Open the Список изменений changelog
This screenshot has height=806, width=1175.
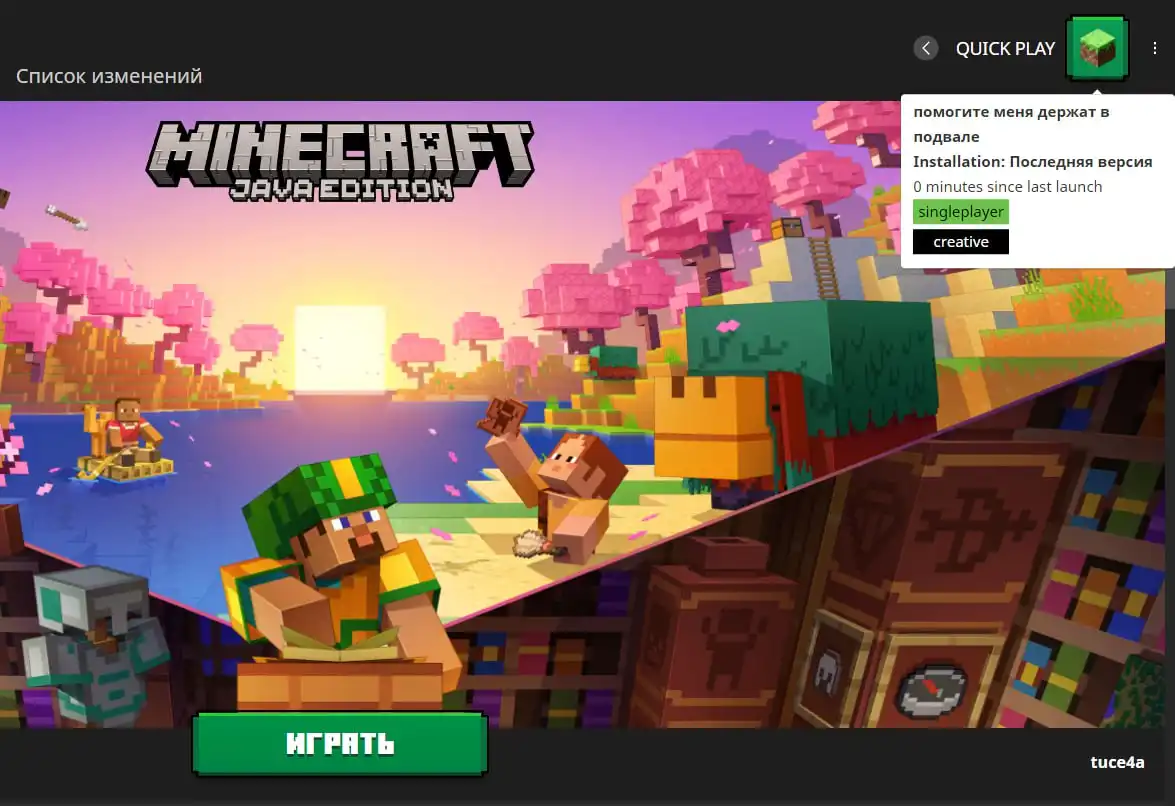(x=109, y=76)
